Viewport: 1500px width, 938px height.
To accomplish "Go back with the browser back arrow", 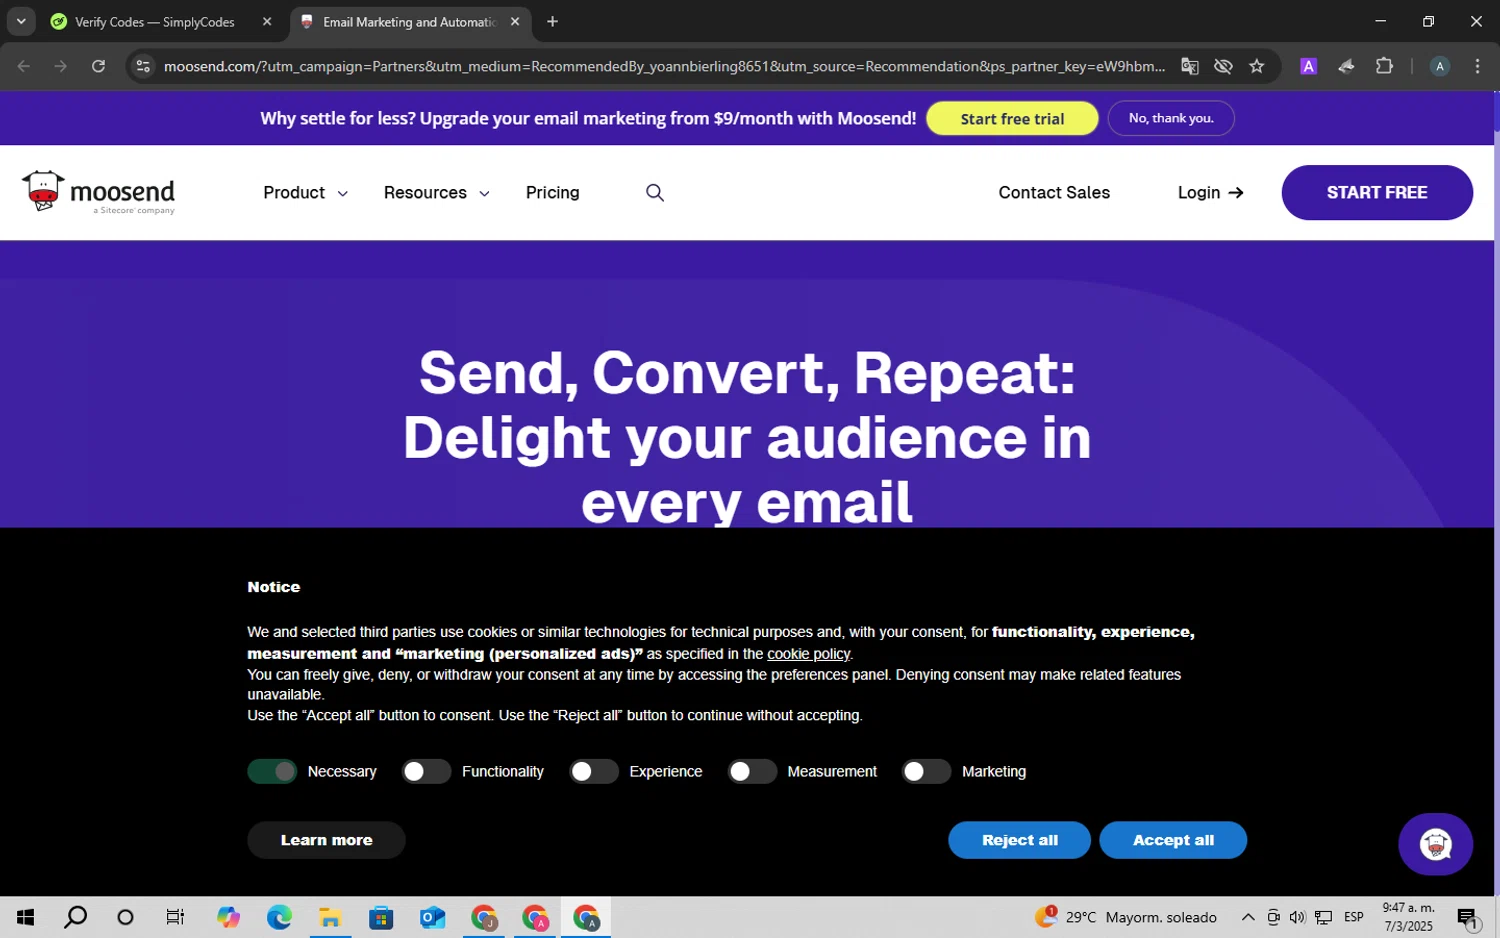I will [24, 66].
